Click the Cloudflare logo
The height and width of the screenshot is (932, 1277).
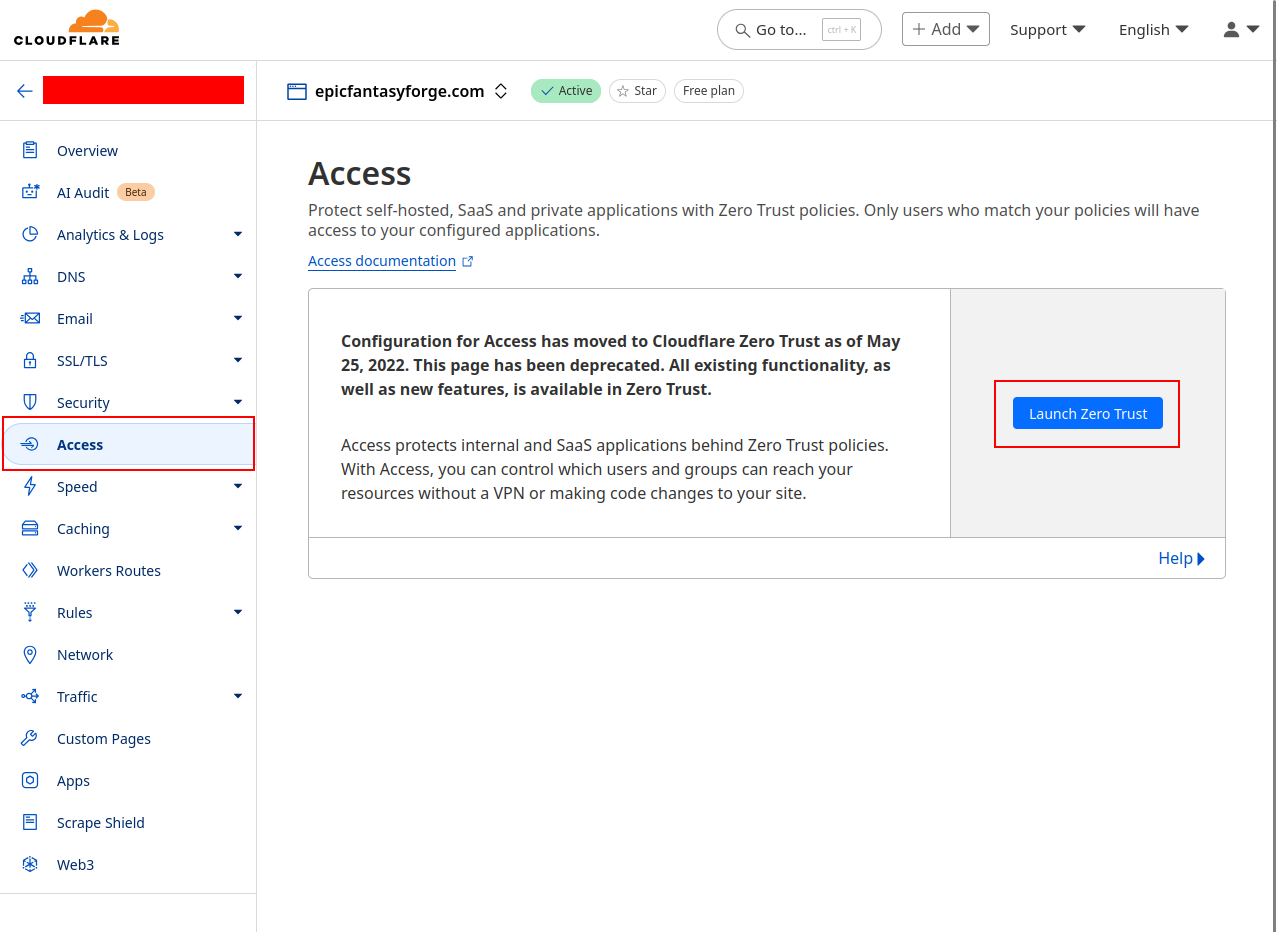tap(67, 28)
